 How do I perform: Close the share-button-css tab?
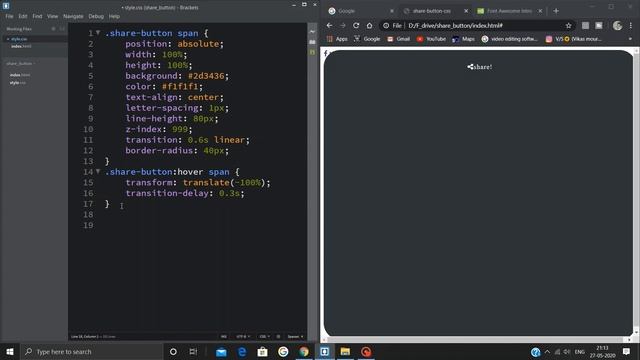(466, 11)
